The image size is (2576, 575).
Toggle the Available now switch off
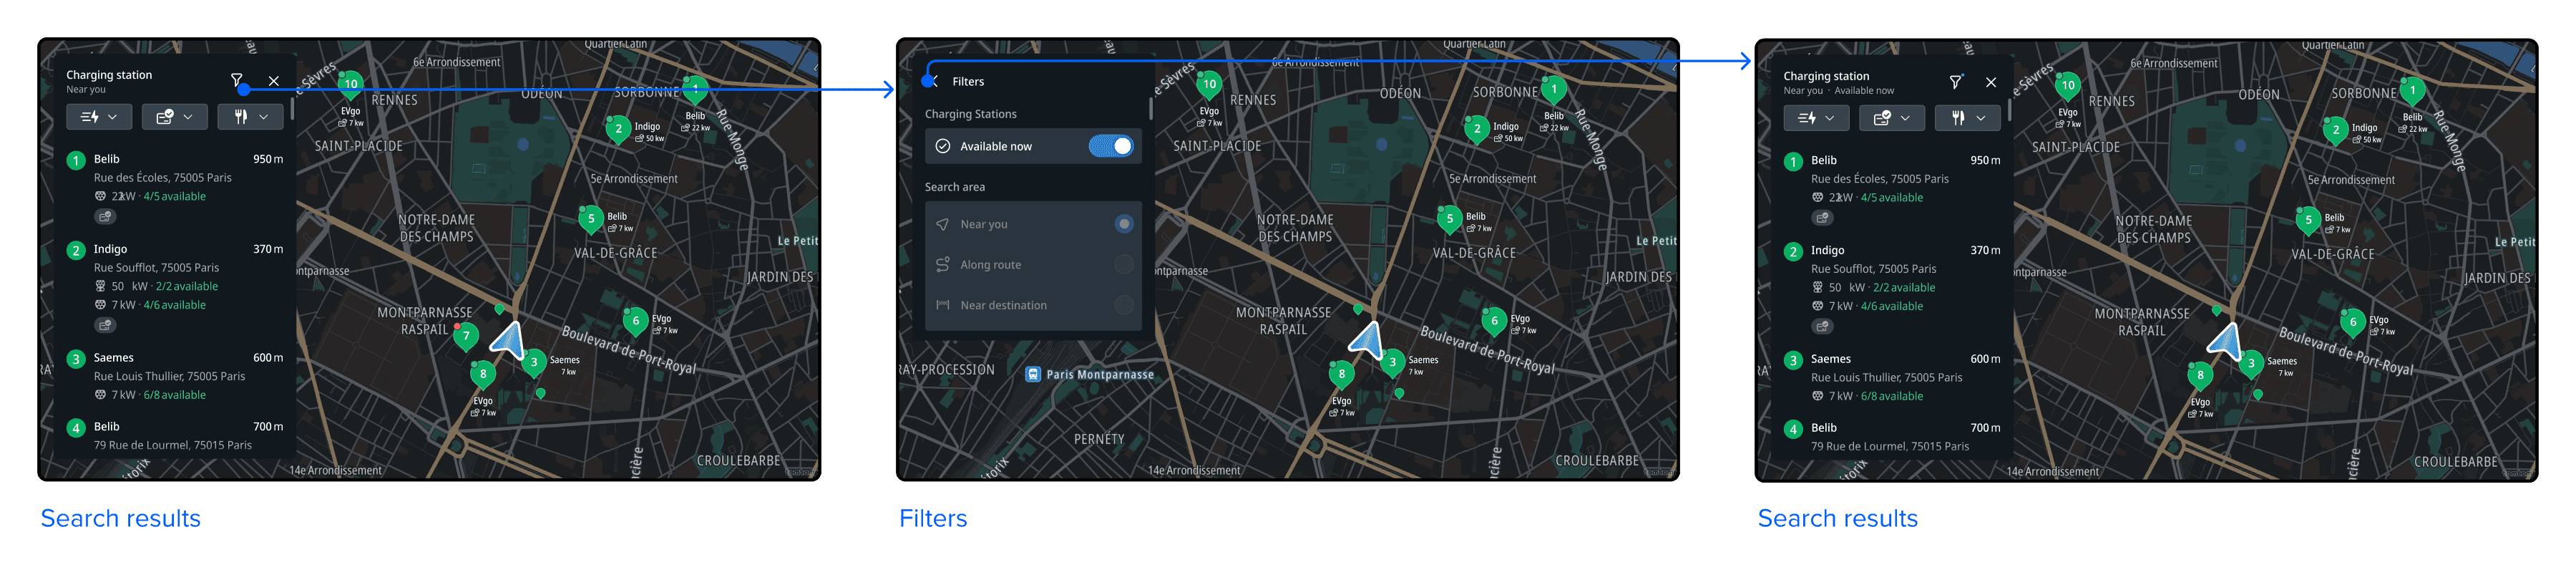click(1111, 146)
